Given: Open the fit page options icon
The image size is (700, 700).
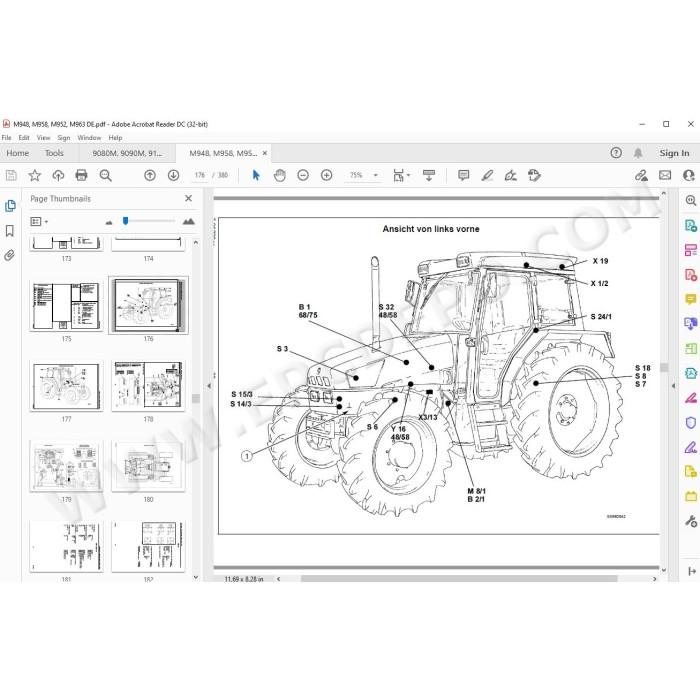Looking at the screenshot, I should click(400, 175).
